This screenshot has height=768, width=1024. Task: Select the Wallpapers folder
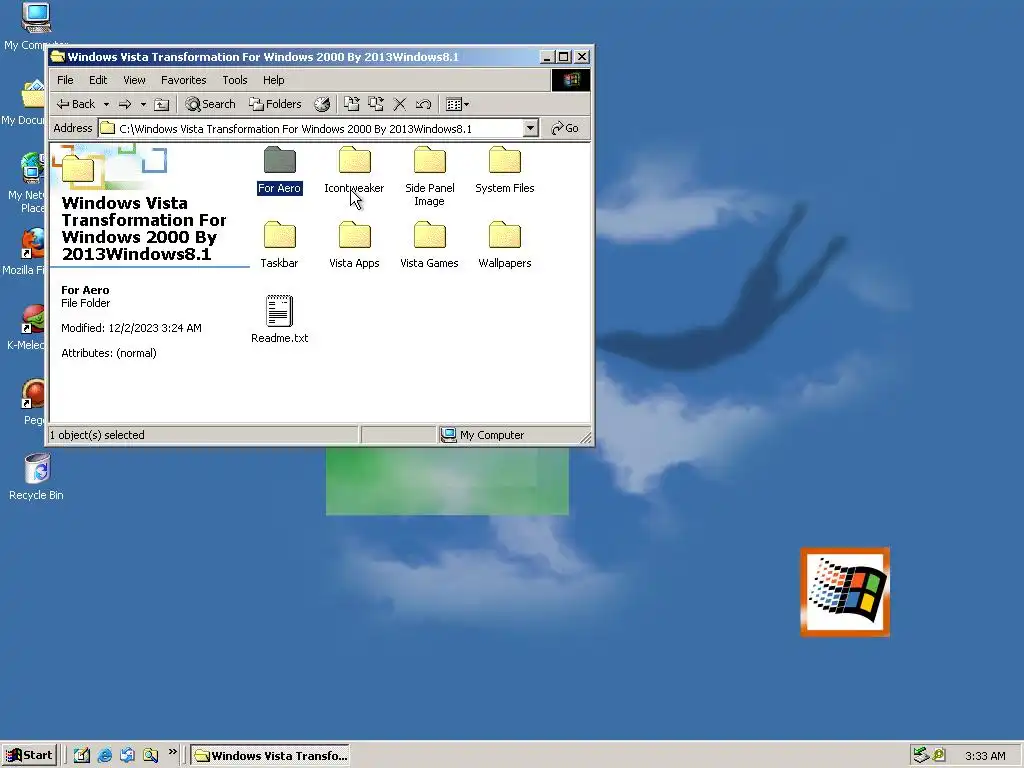[505, 245]
